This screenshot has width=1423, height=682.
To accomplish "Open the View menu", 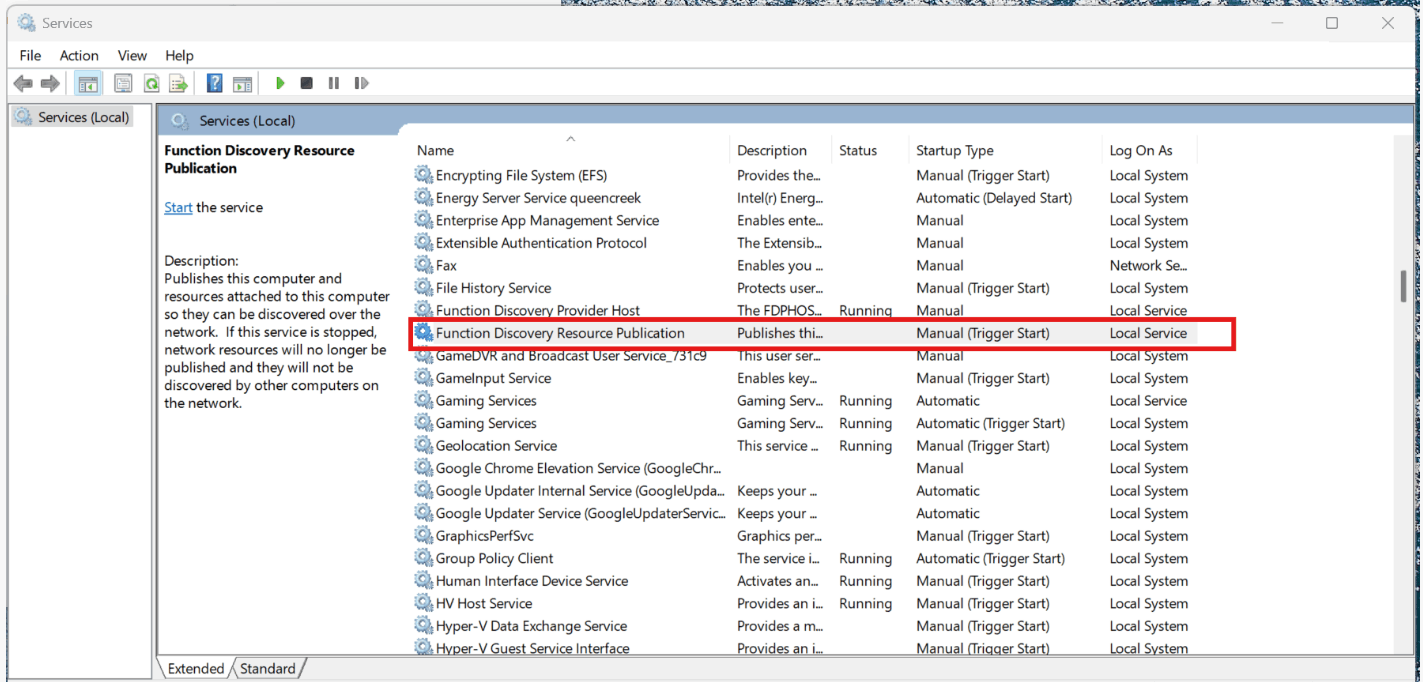I will [132, 55].
